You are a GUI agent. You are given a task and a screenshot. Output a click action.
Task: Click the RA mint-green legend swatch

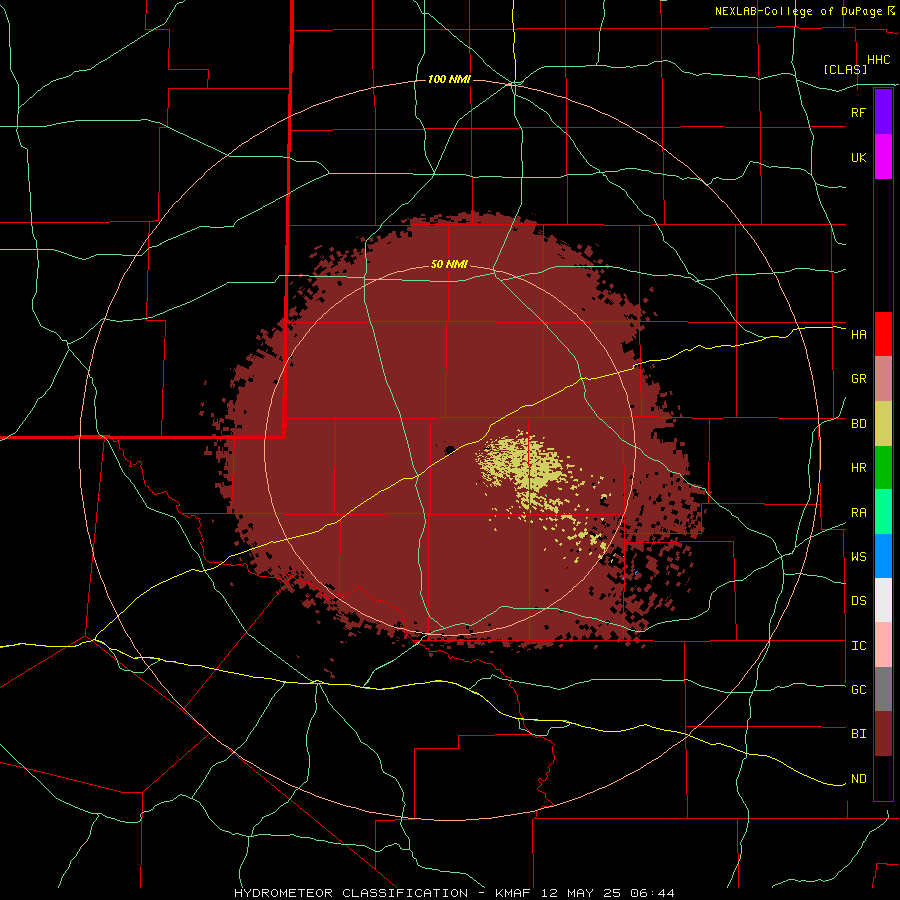coord(883,512)
